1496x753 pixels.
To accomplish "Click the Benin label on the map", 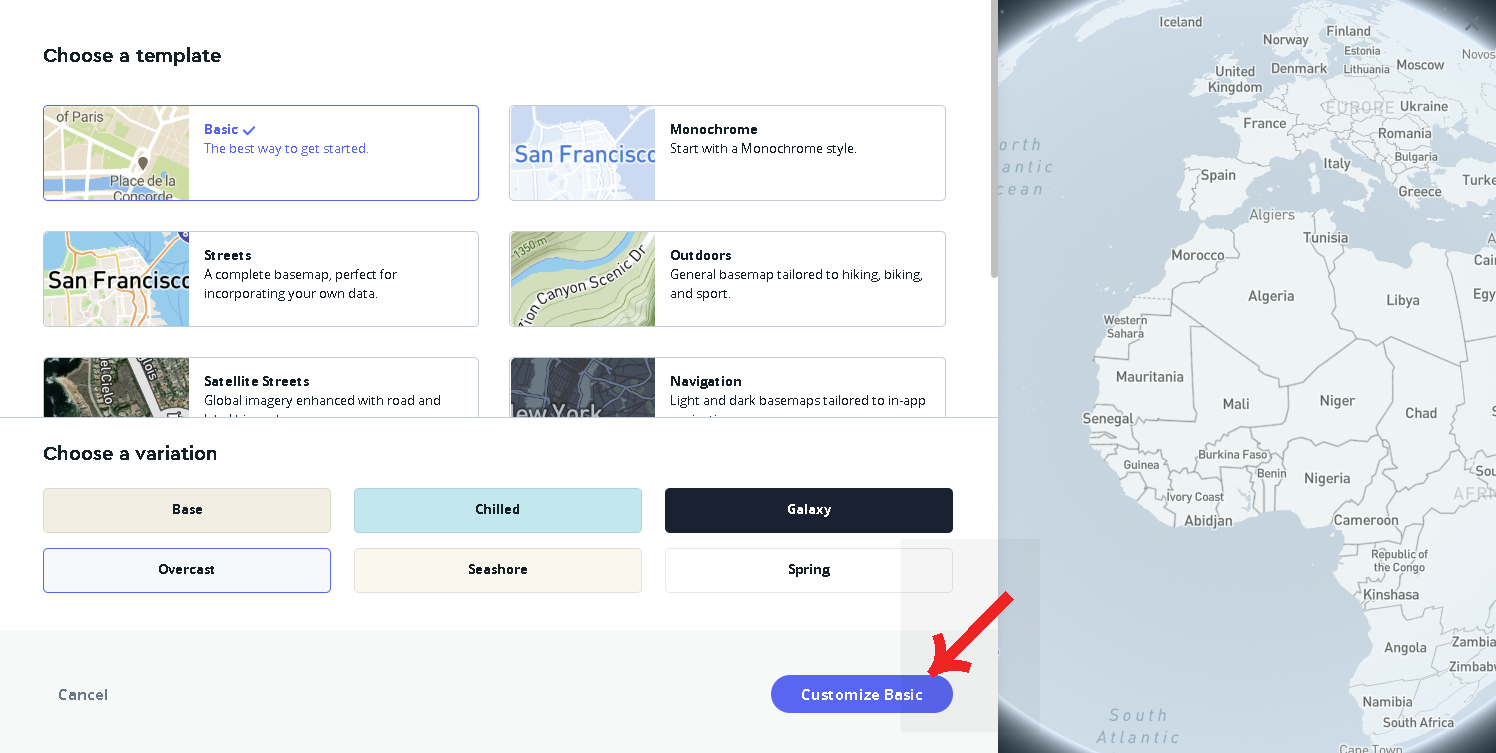I will point(1272,473).
